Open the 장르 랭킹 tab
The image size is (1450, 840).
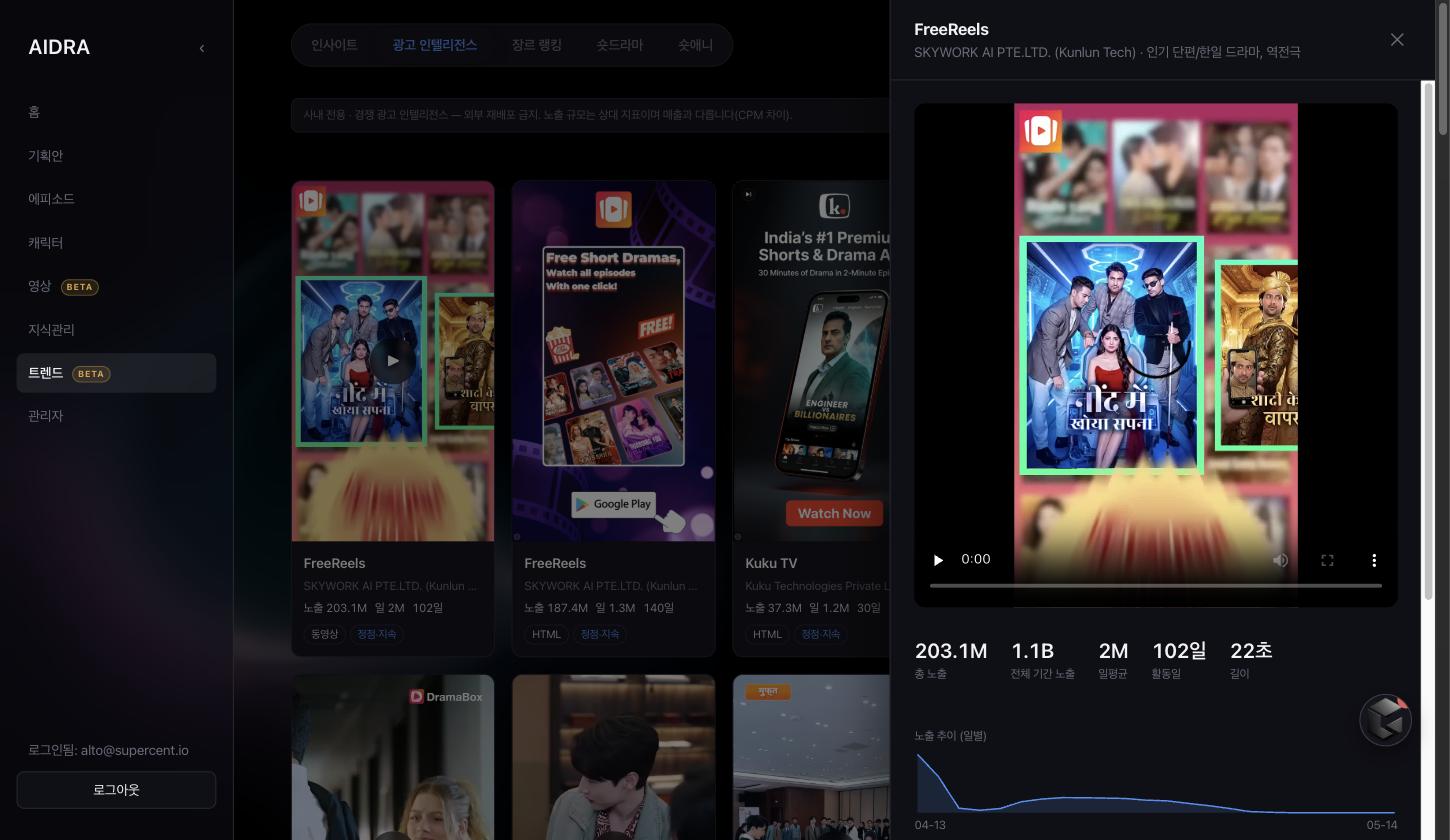point(537,45)
